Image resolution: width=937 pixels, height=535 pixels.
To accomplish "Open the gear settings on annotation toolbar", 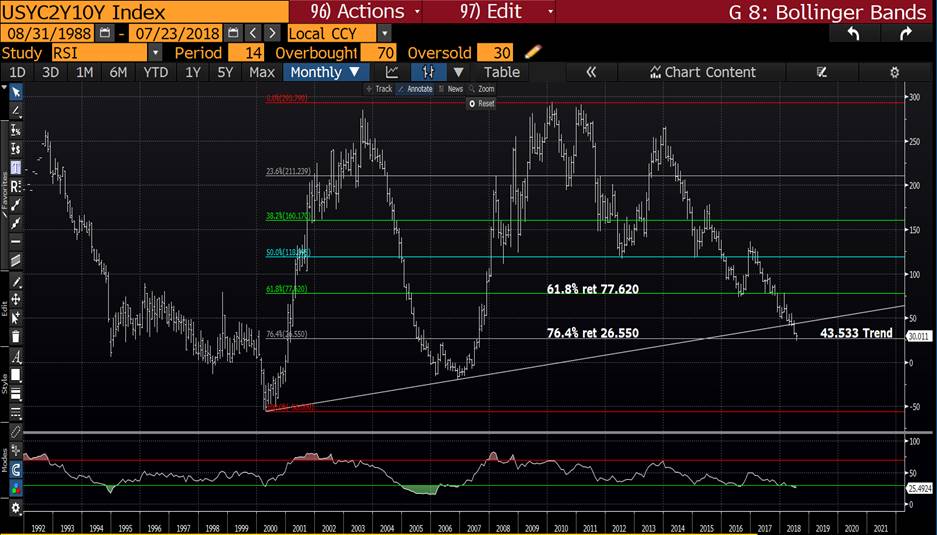I will 16,508.
